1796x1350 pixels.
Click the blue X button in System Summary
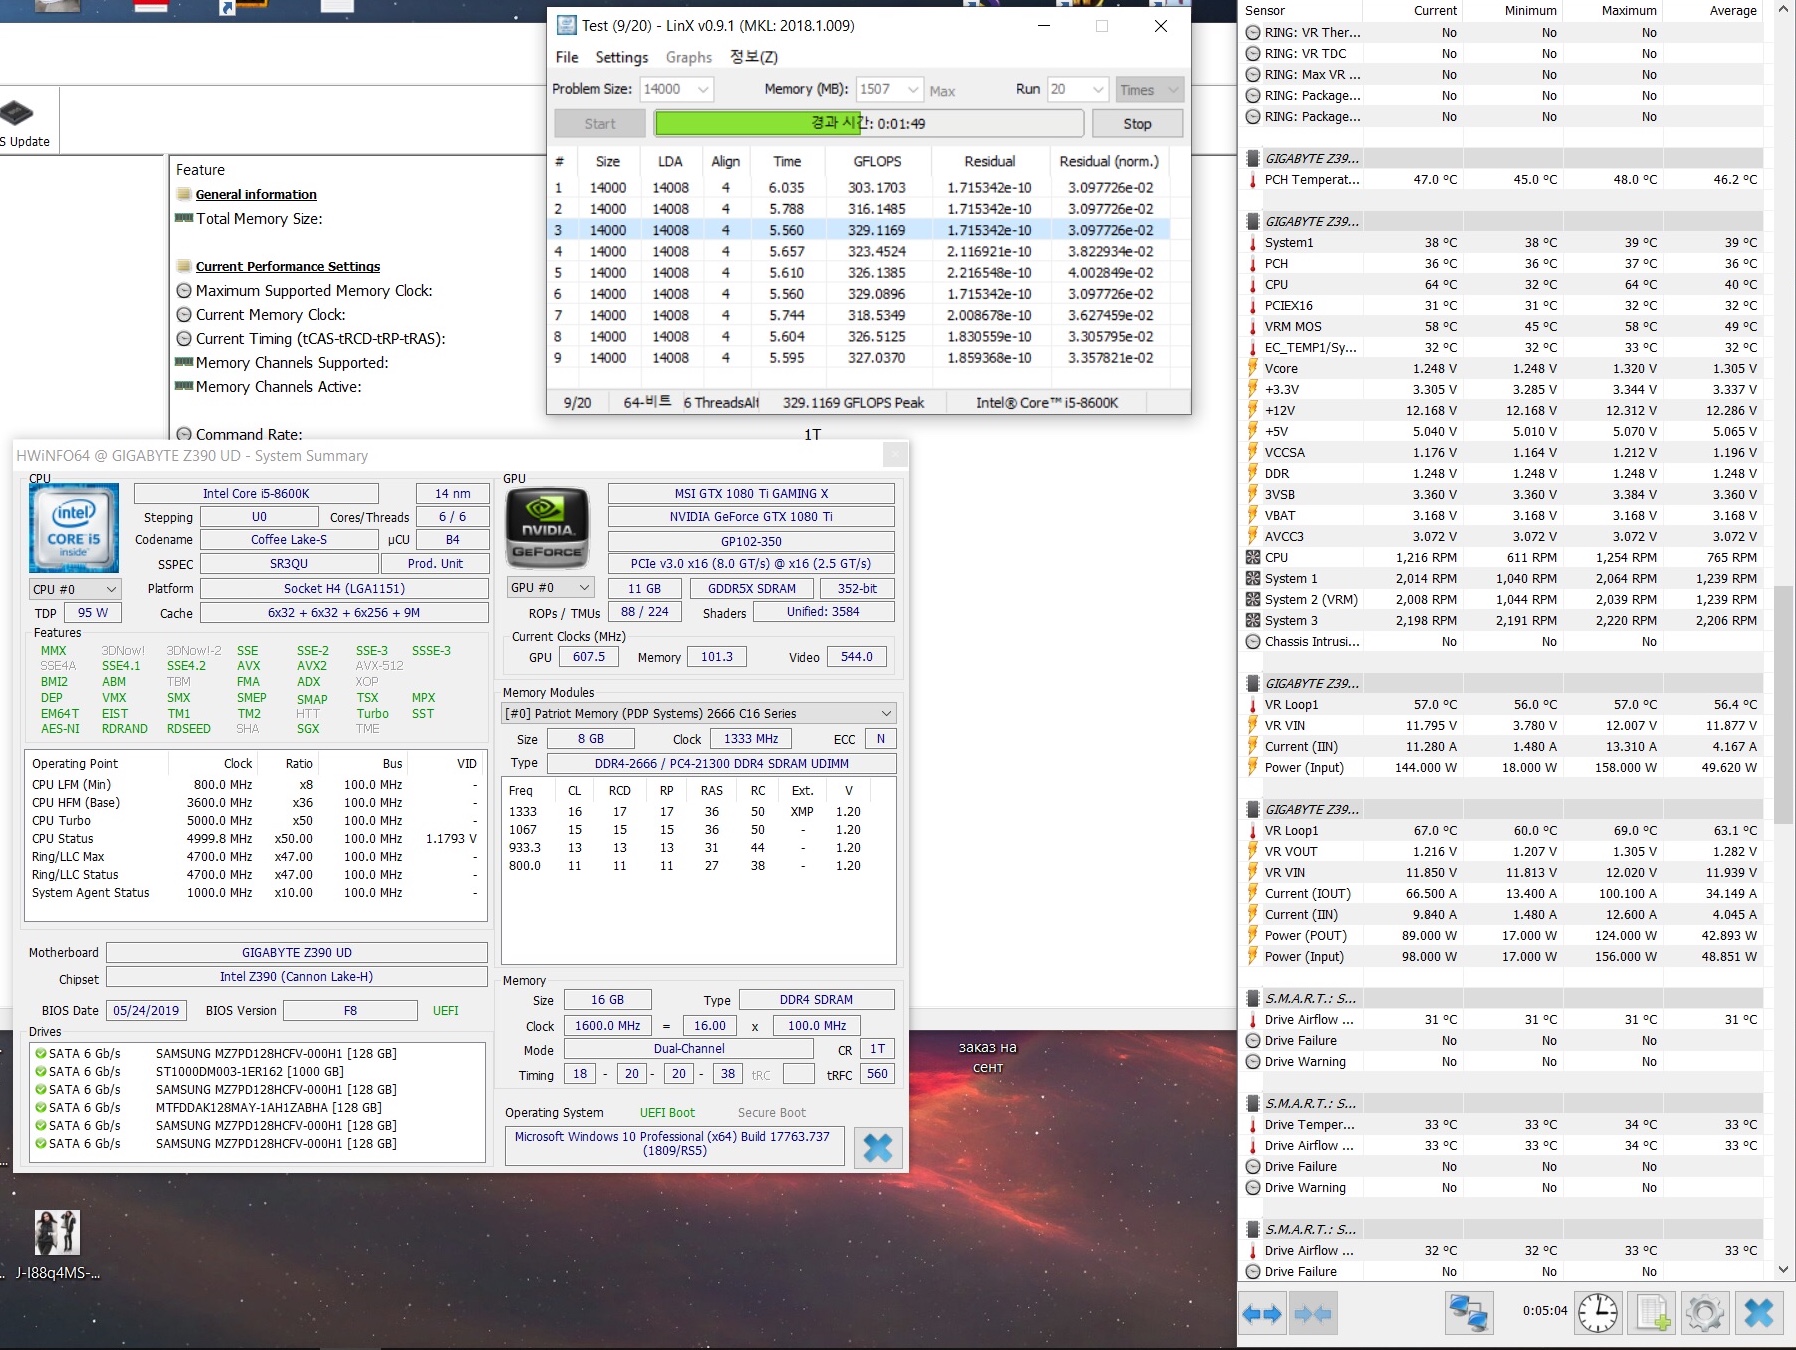click(x=878, y=1147)
